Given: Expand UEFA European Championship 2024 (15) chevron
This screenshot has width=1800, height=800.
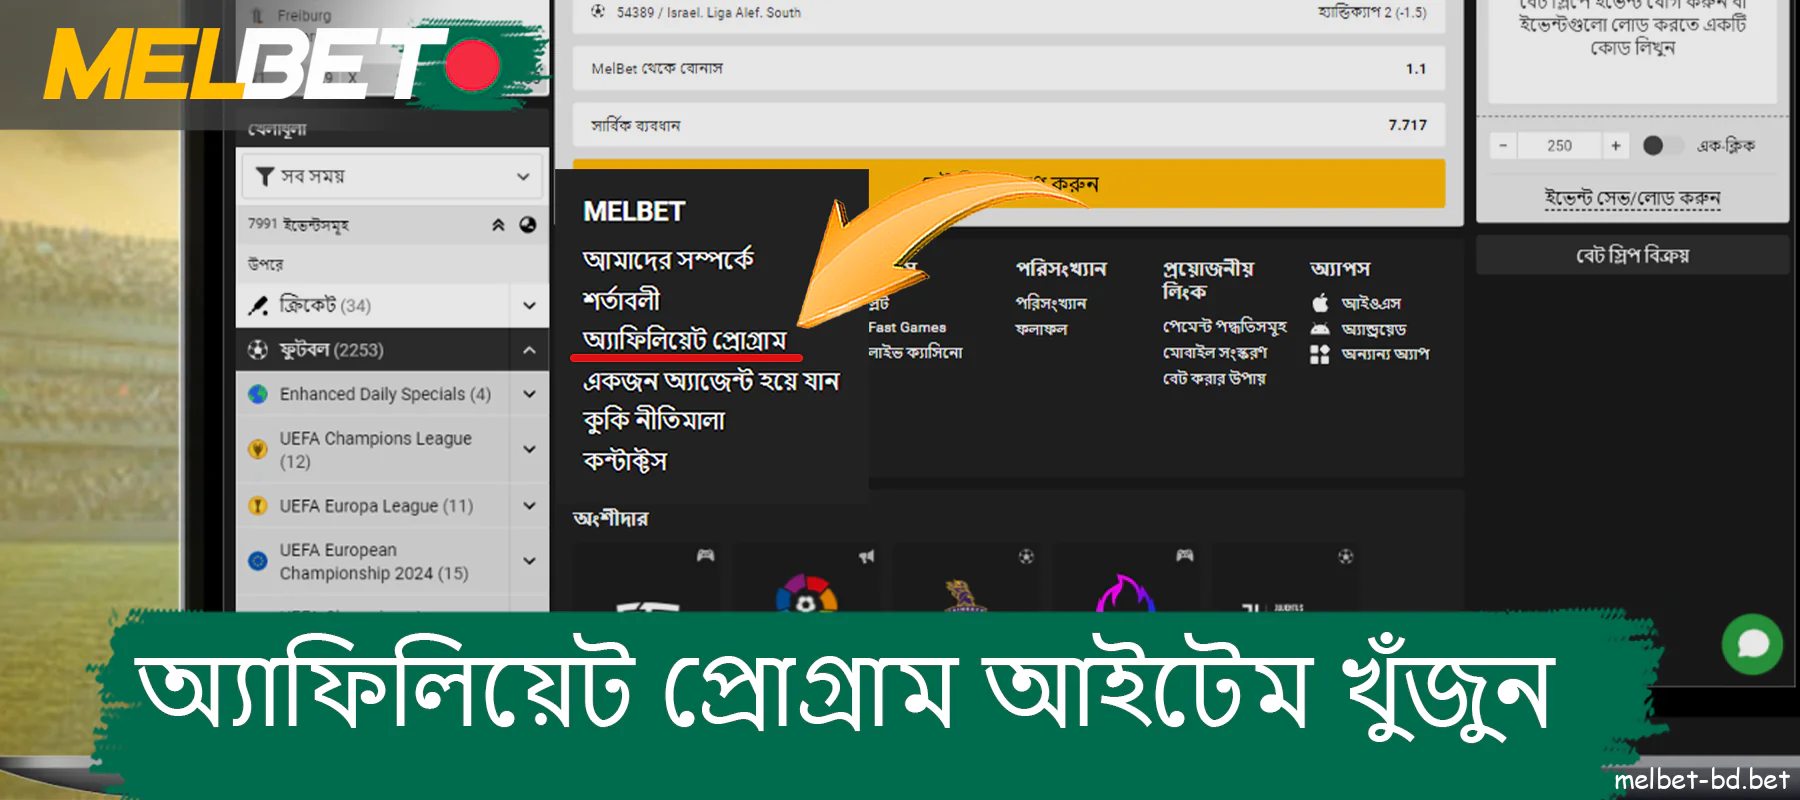Looking at the screenshot, I should (529, 561).
